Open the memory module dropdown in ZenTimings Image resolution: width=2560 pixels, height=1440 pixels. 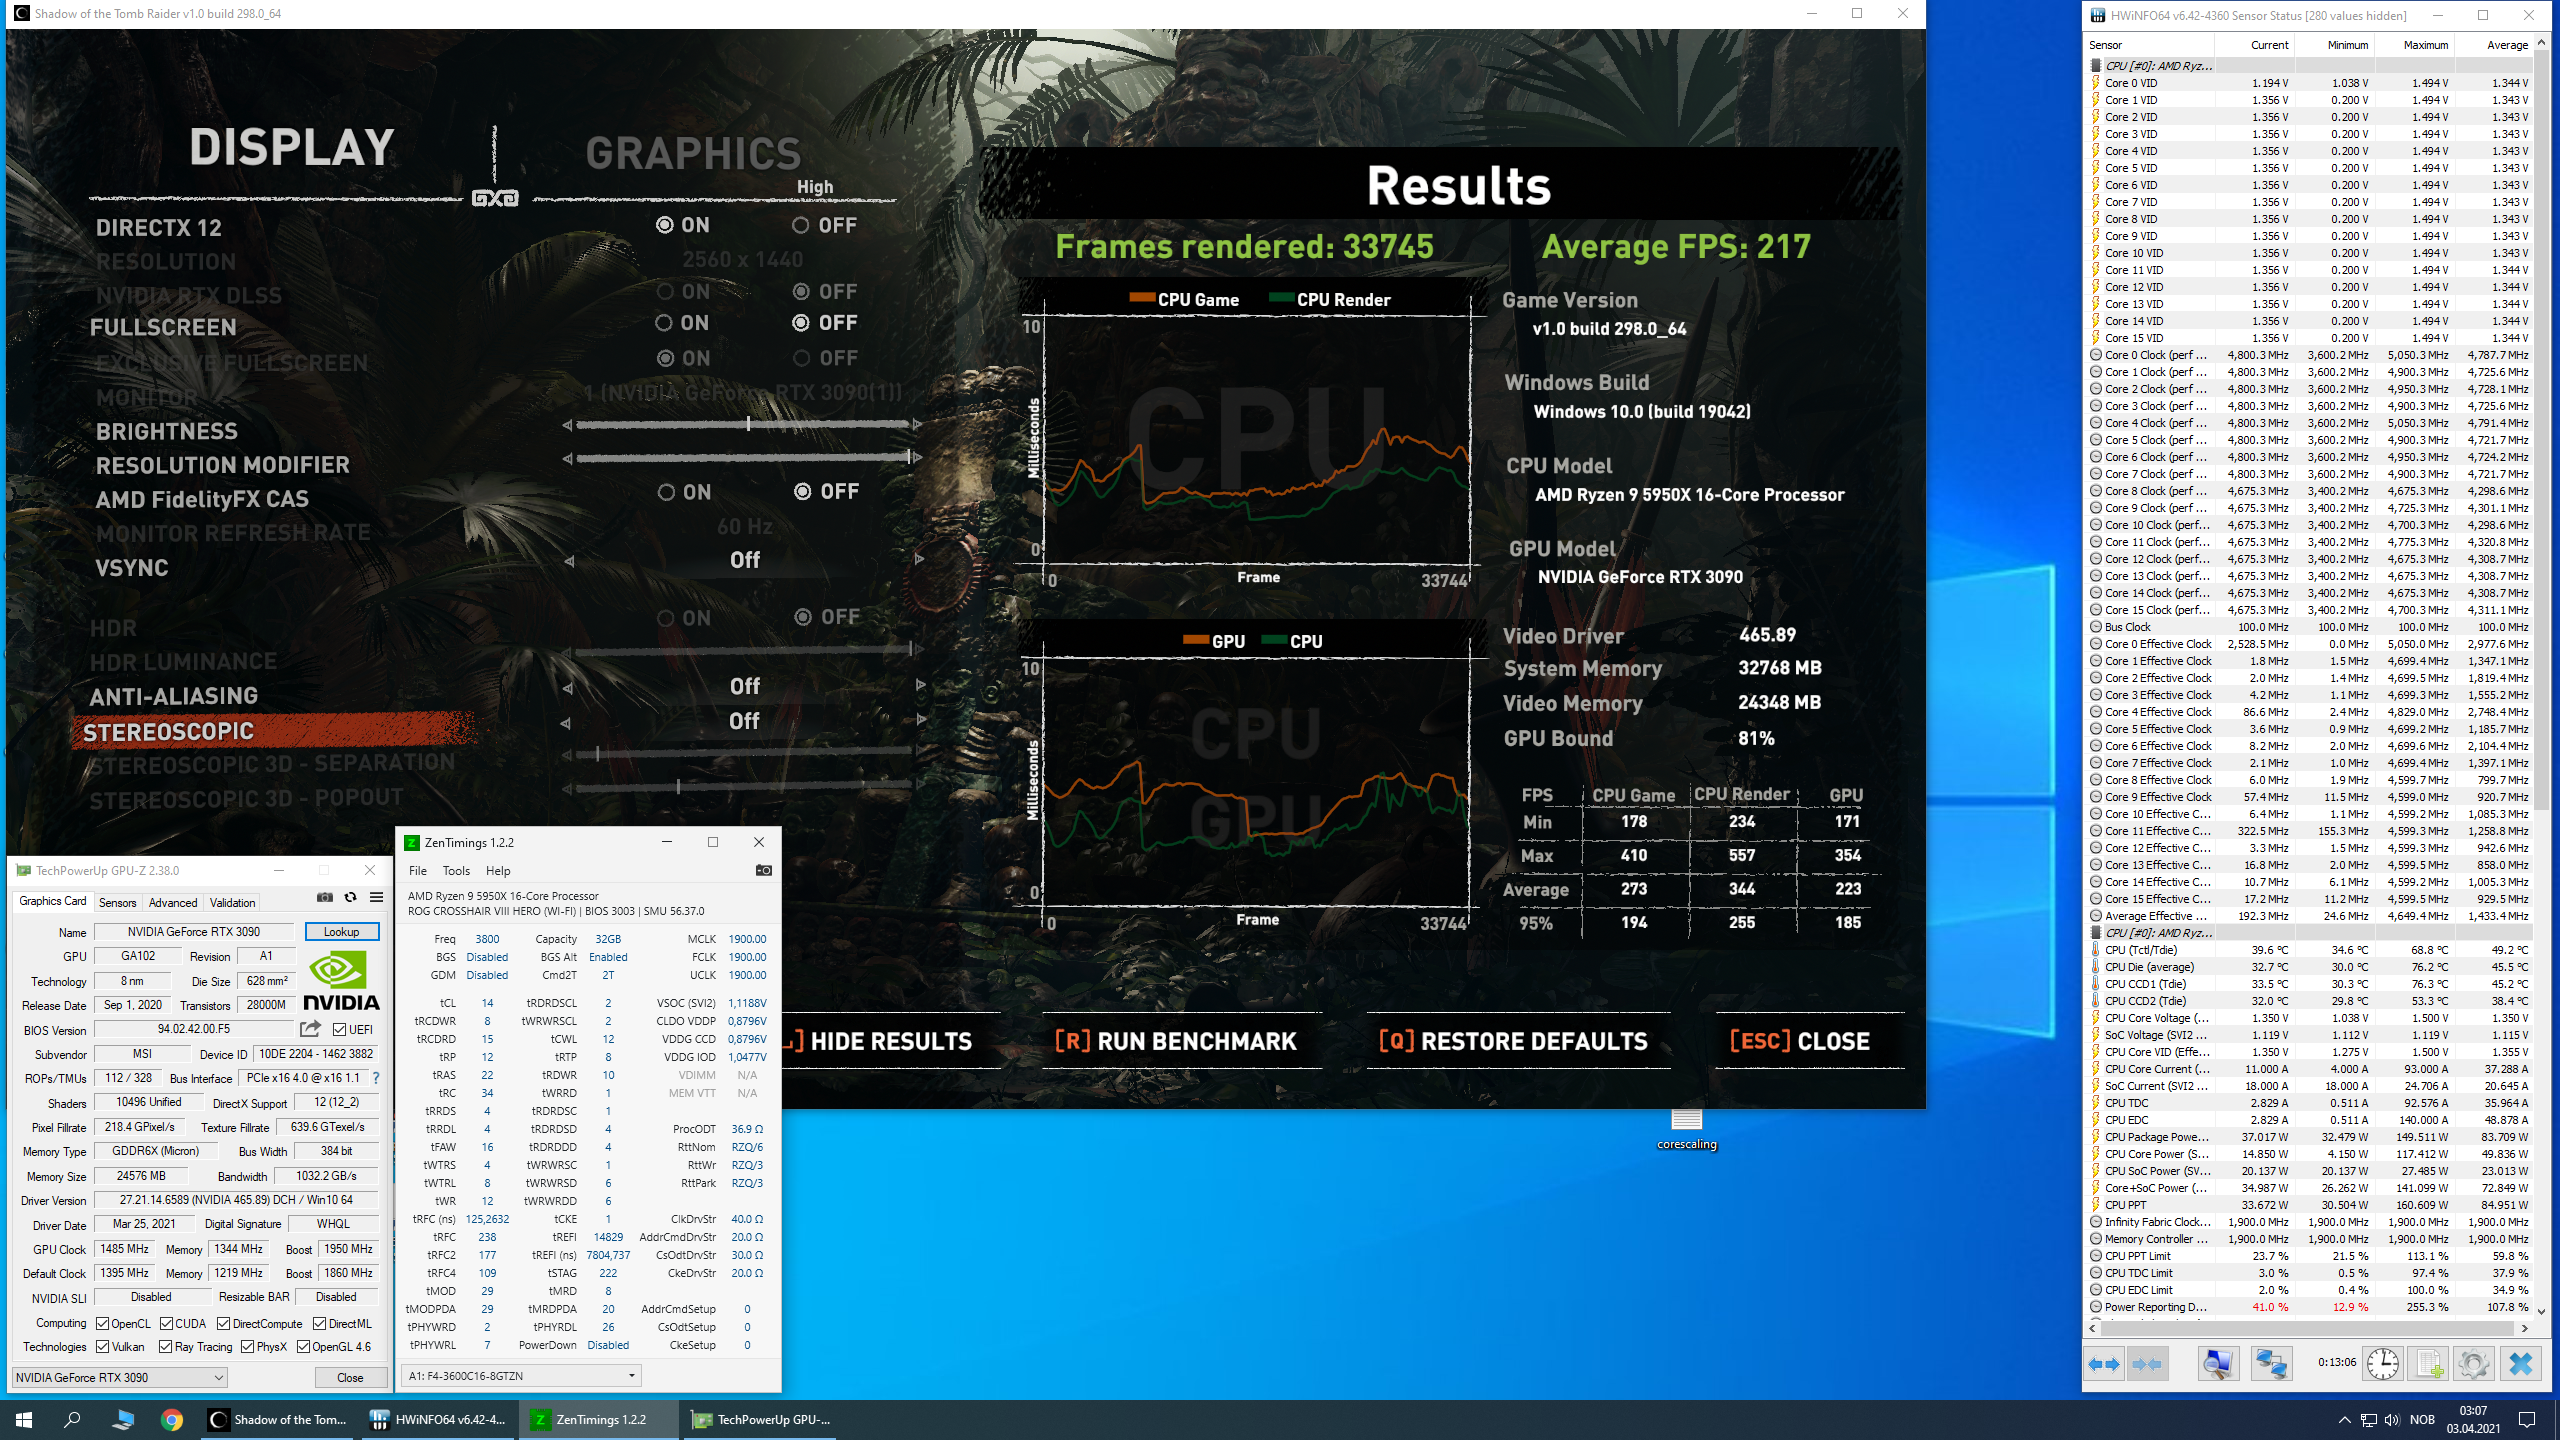(521, 1375)
